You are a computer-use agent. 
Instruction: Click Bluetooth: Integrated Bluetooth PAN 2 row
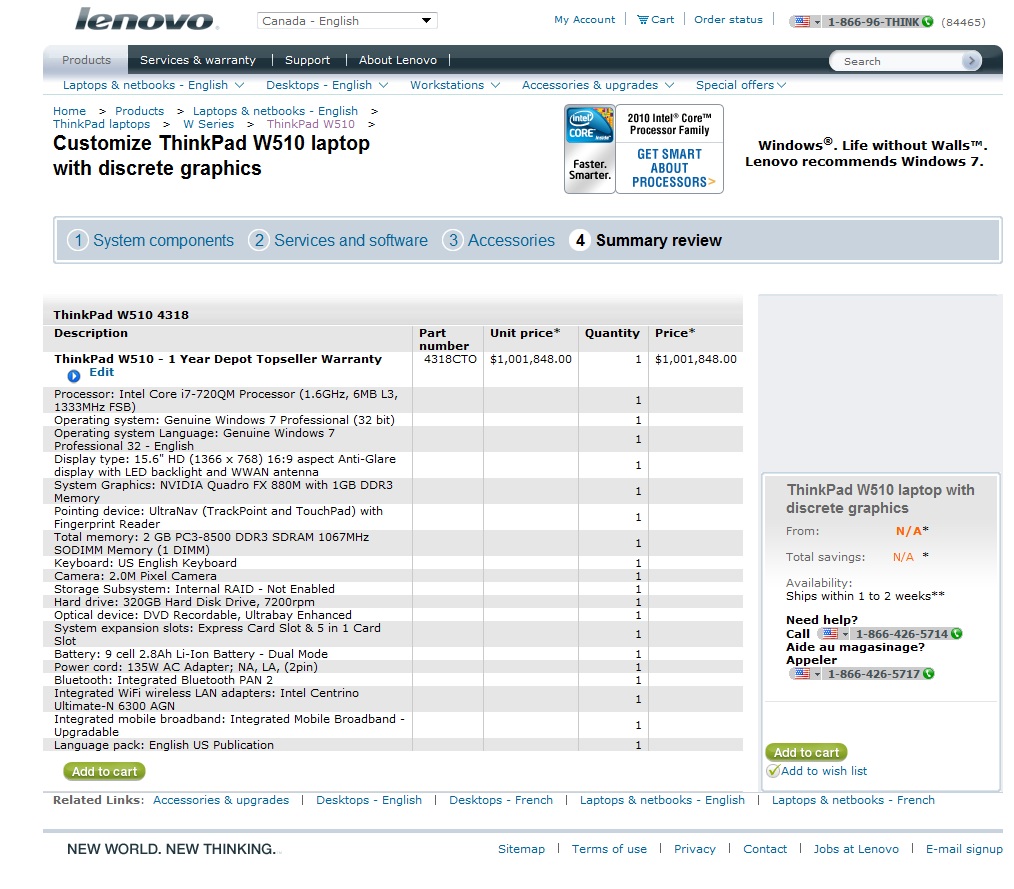(x=393, y=680)
